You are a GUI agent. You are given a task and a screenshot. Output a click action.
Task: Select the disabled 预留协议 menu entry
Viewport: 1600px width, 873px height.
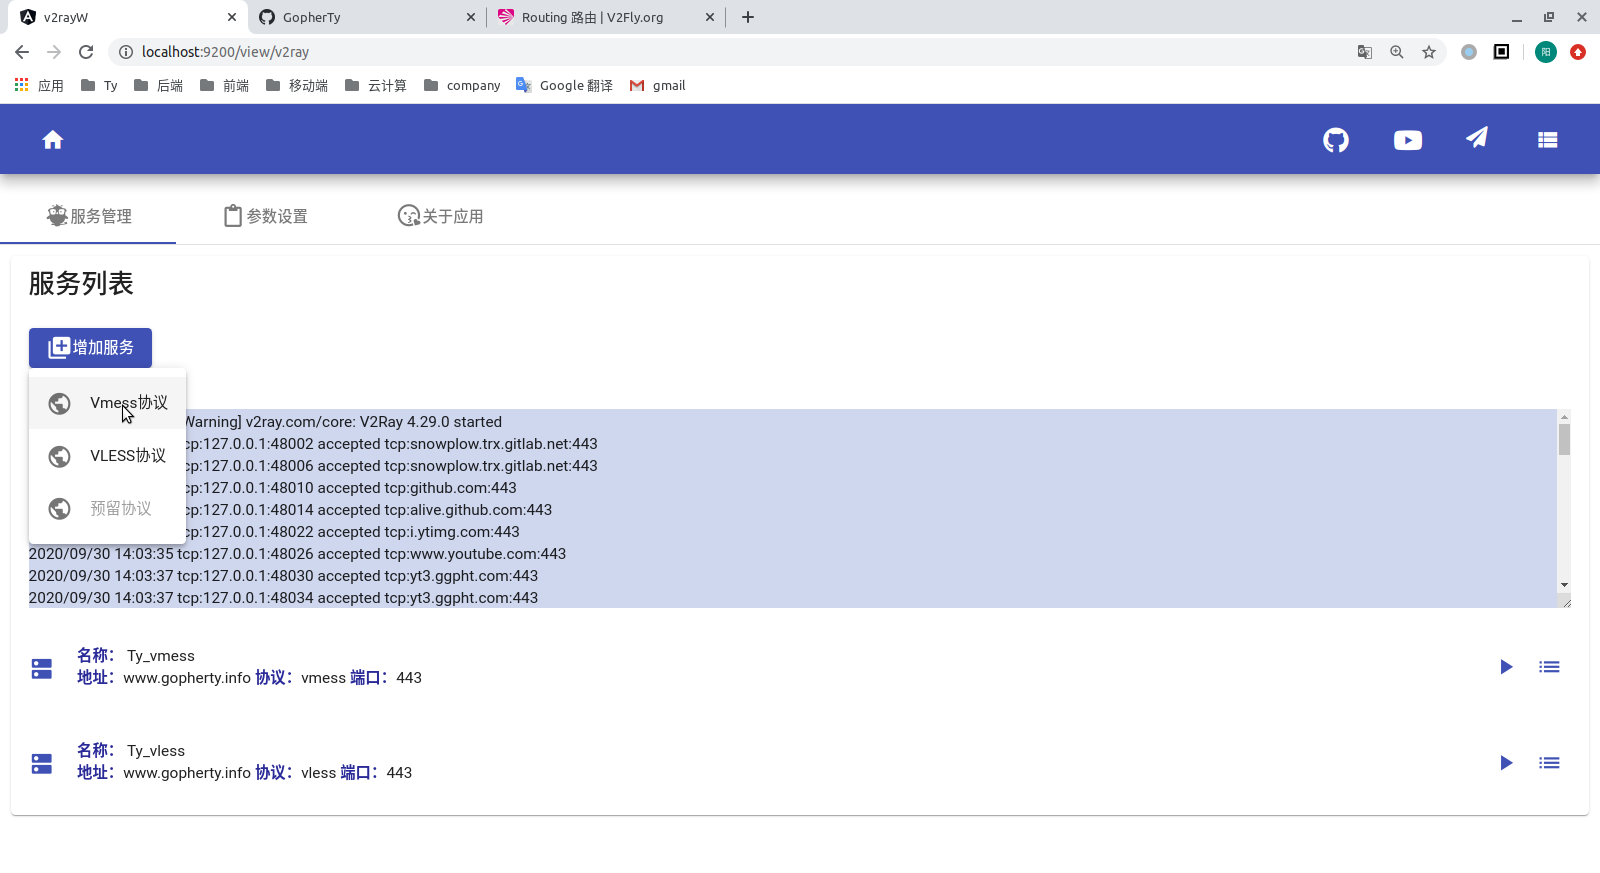(107, 509)
